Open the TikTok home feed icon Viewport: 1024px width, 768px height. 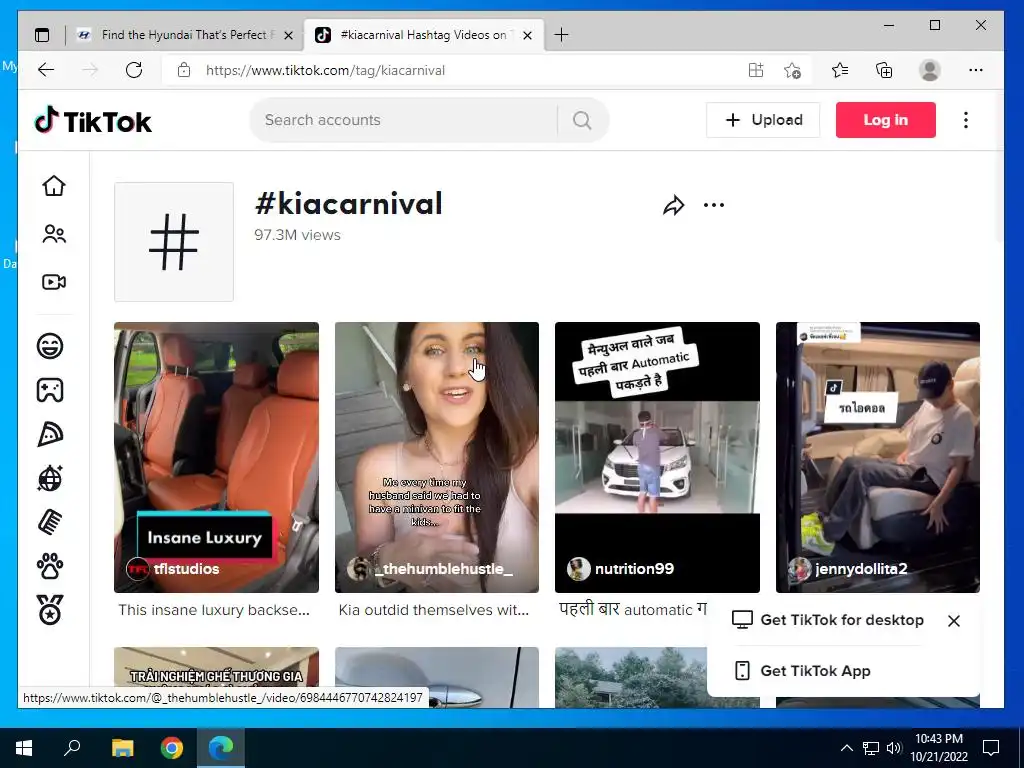pyautogui.click(x=54, y=186)
